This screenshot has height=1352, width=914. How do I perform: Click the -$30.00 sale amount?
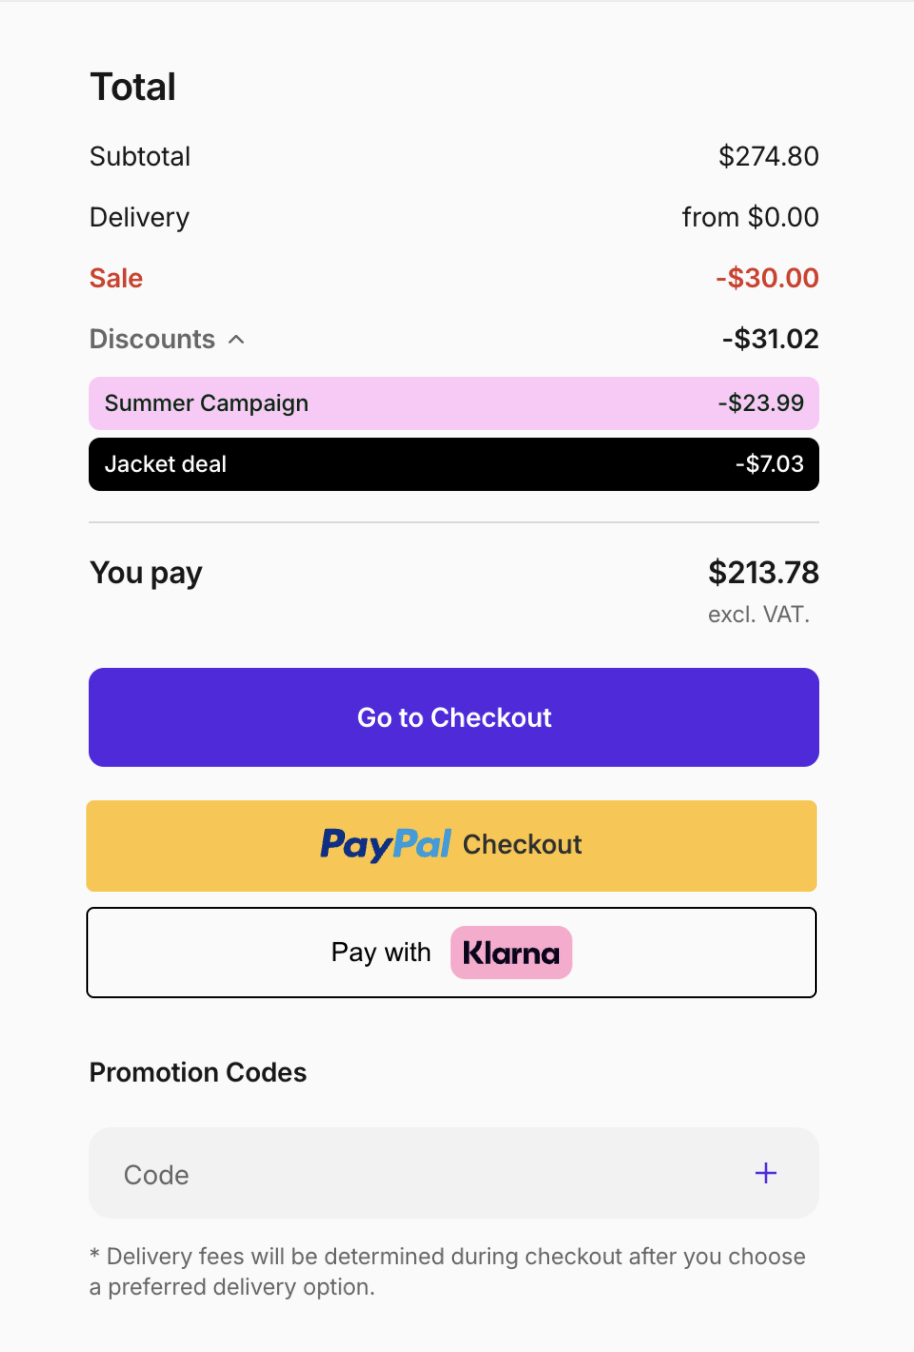click(x=767, y=278)
